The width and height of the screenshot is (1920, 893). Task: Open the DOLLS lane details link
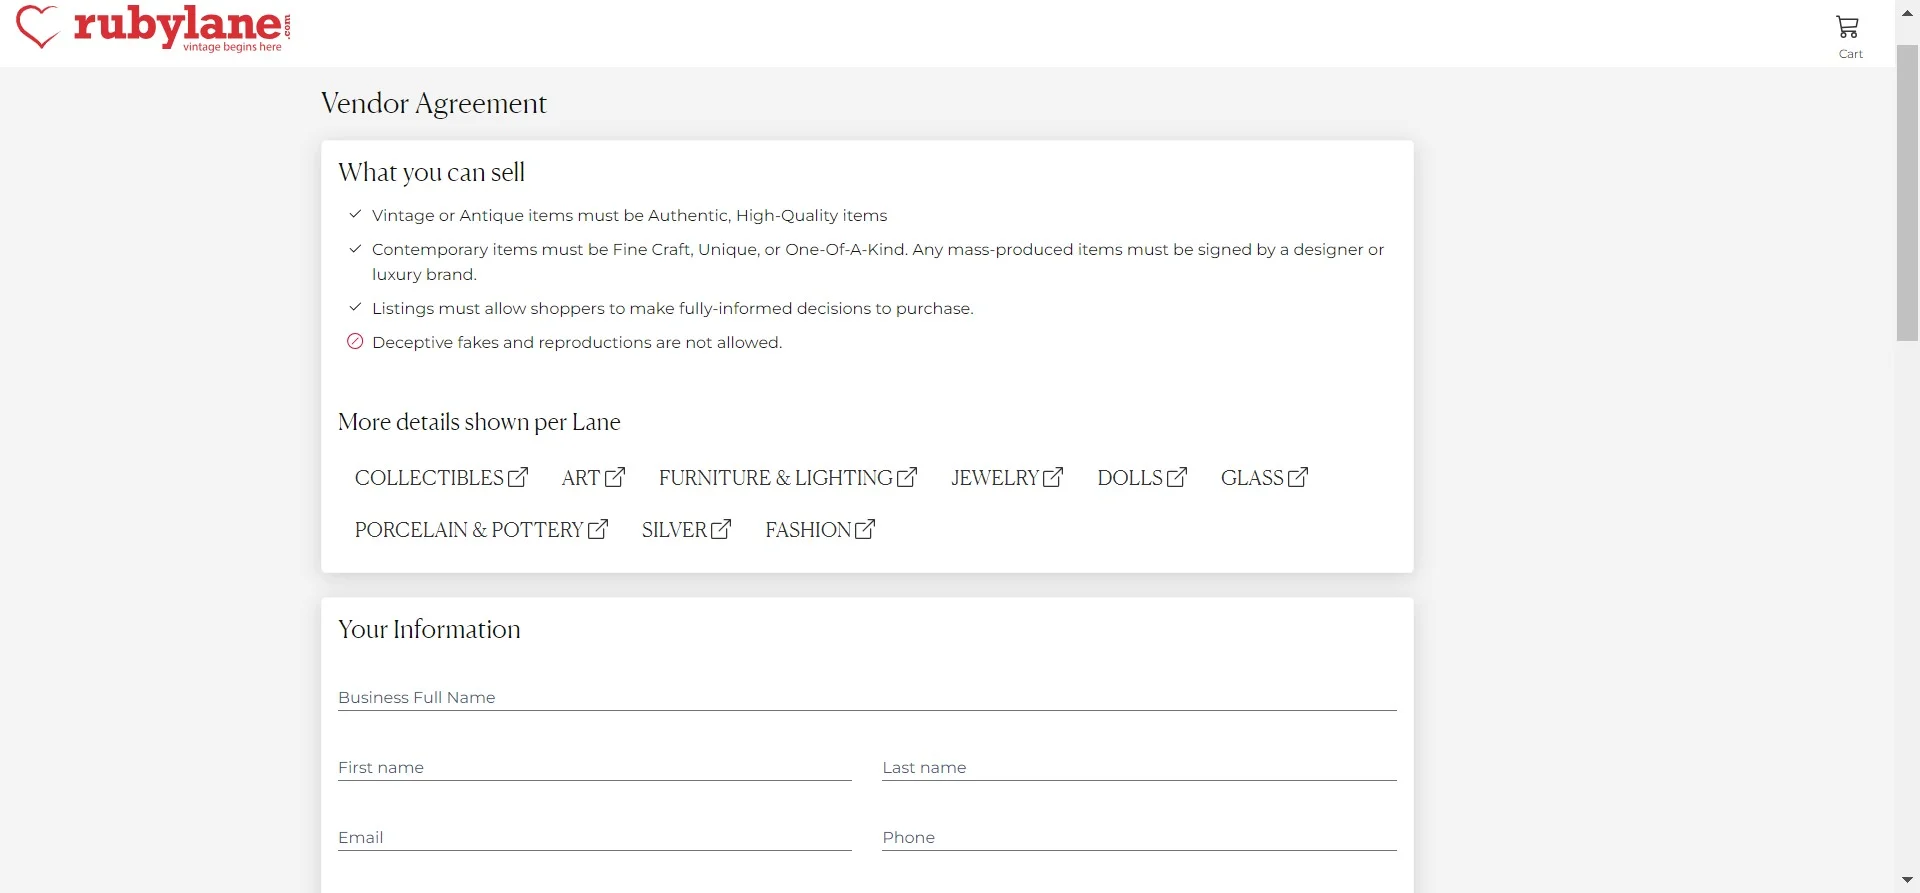coord(1142,478)
